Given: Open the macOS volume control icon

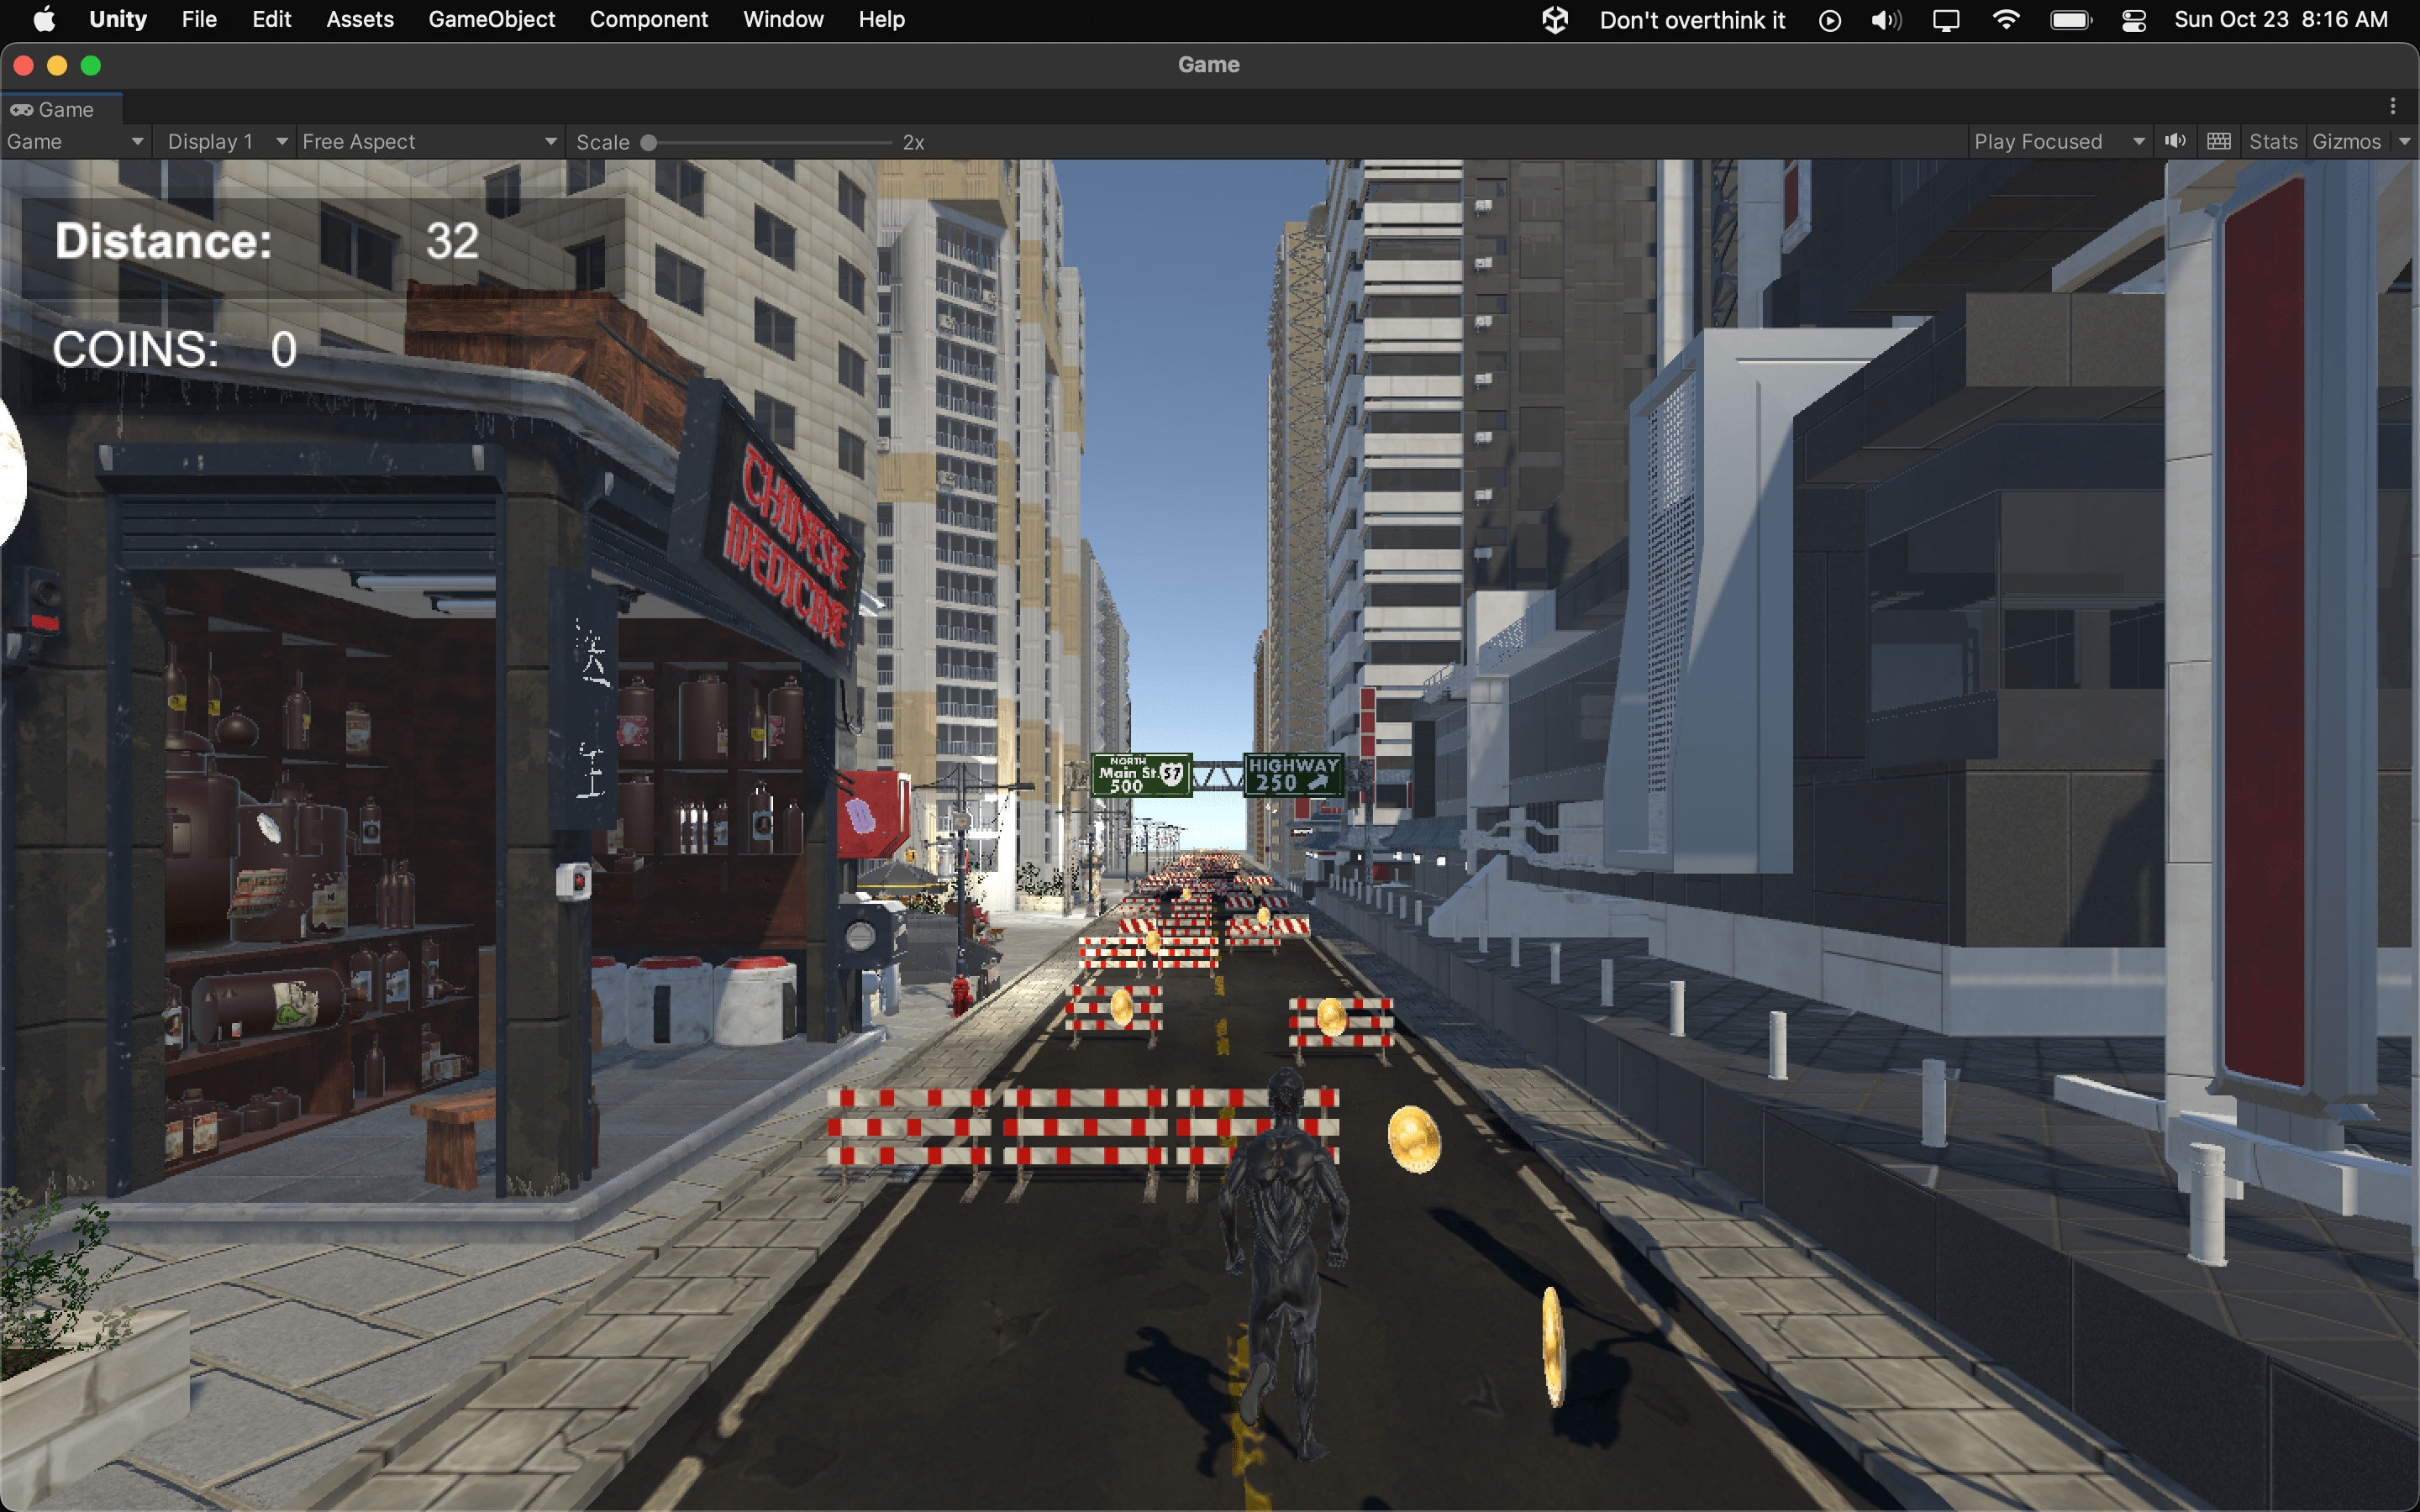Looking at the screenshot, I should tap(1885, 20).
